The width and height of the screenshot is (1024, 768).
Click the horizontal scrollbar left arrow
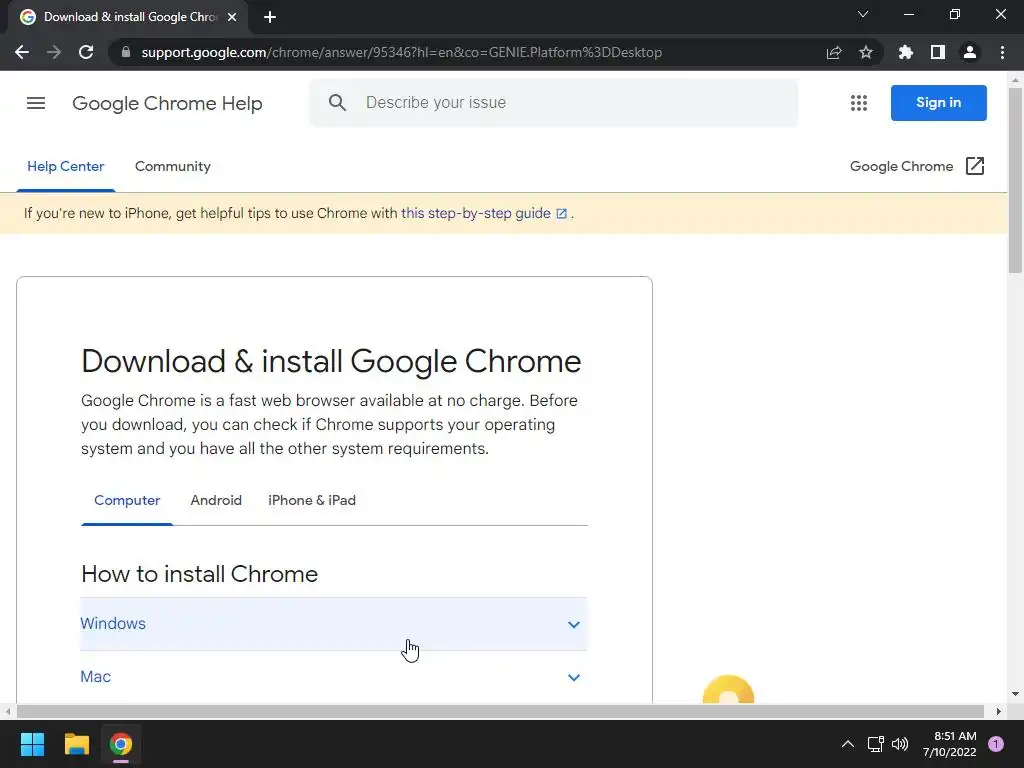tap(7, 711)
